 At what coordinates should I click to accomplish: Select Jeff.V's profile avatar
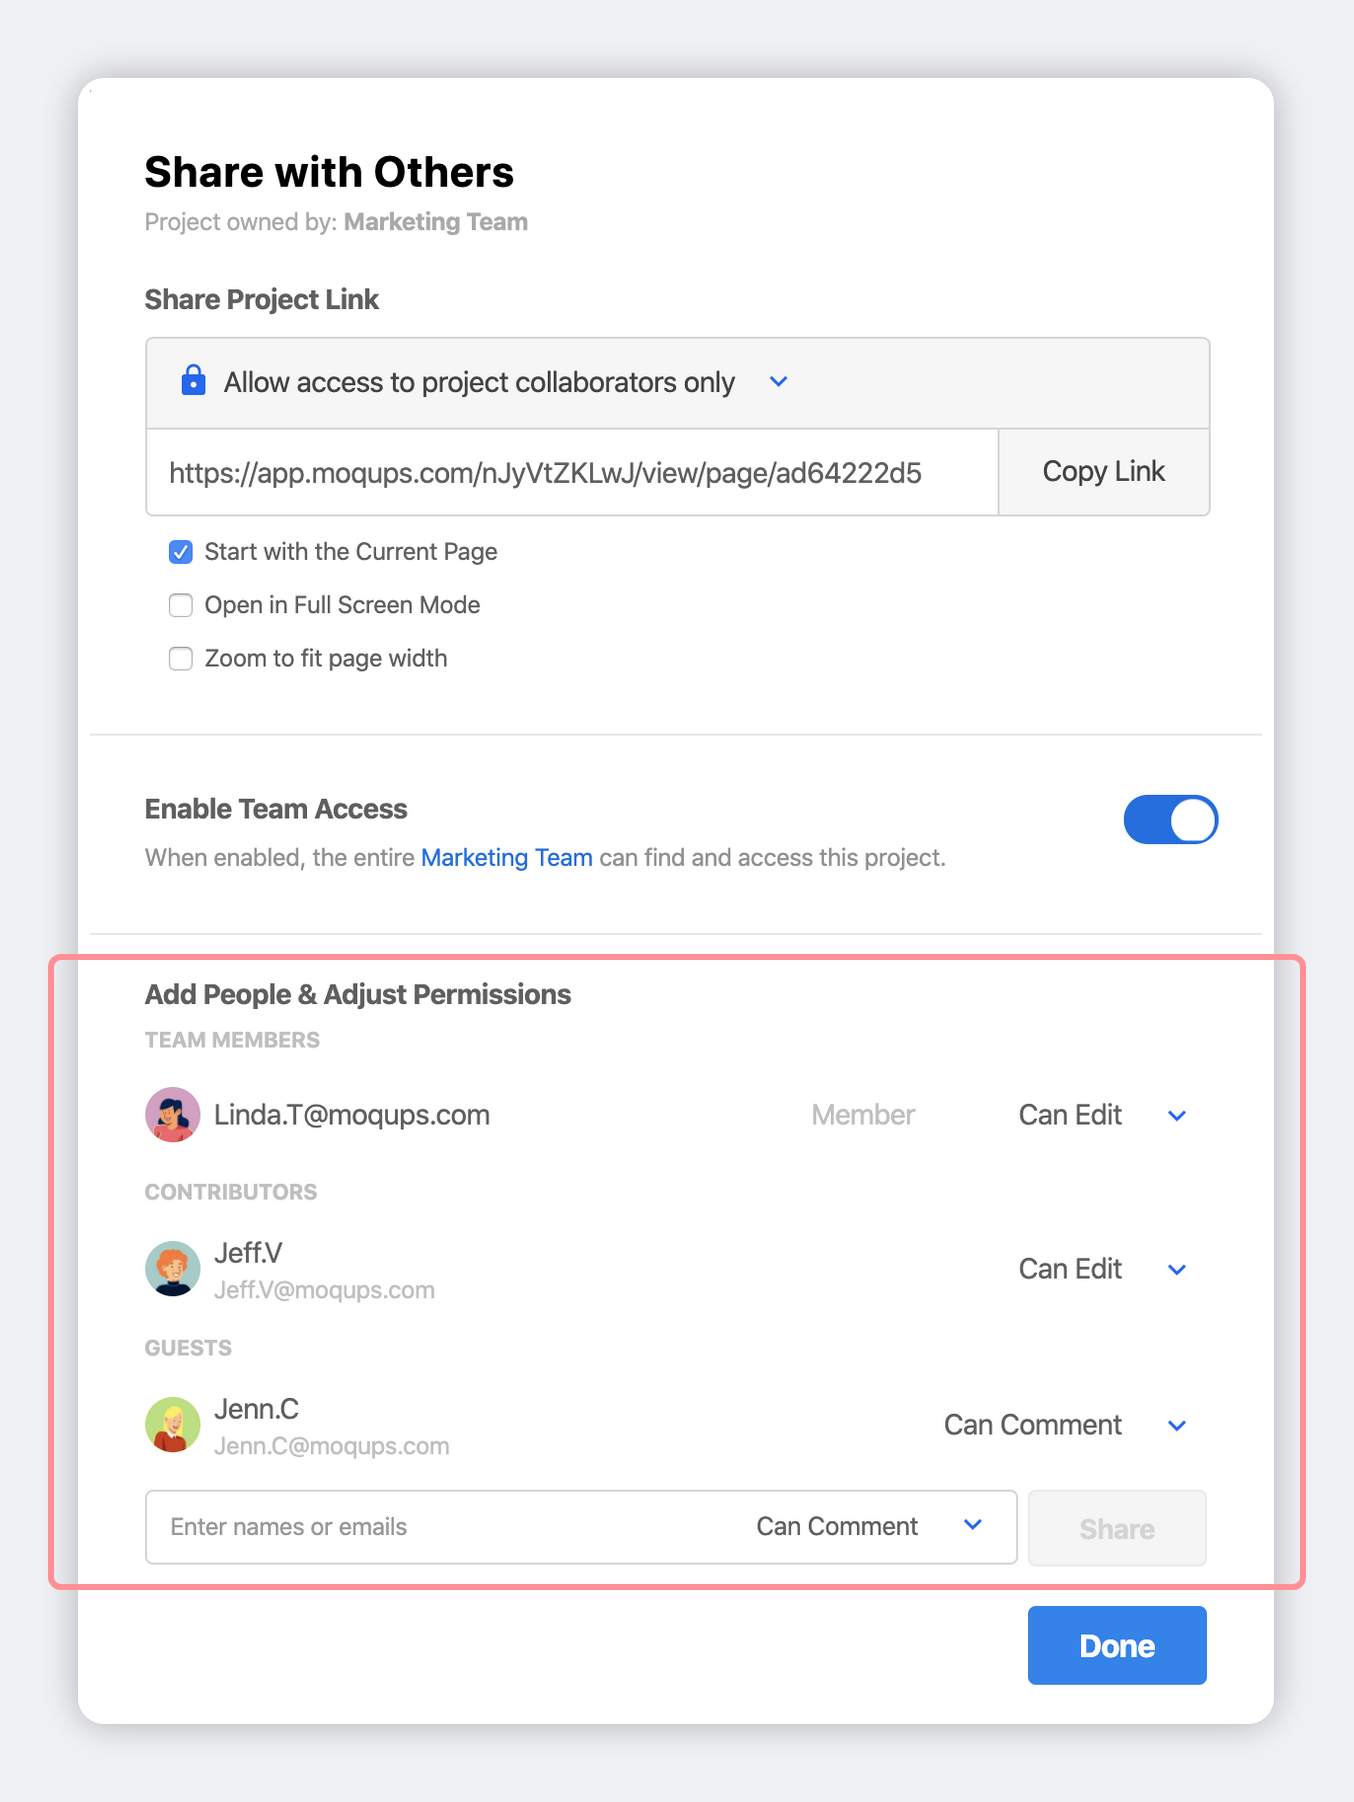pos(172,1268)
